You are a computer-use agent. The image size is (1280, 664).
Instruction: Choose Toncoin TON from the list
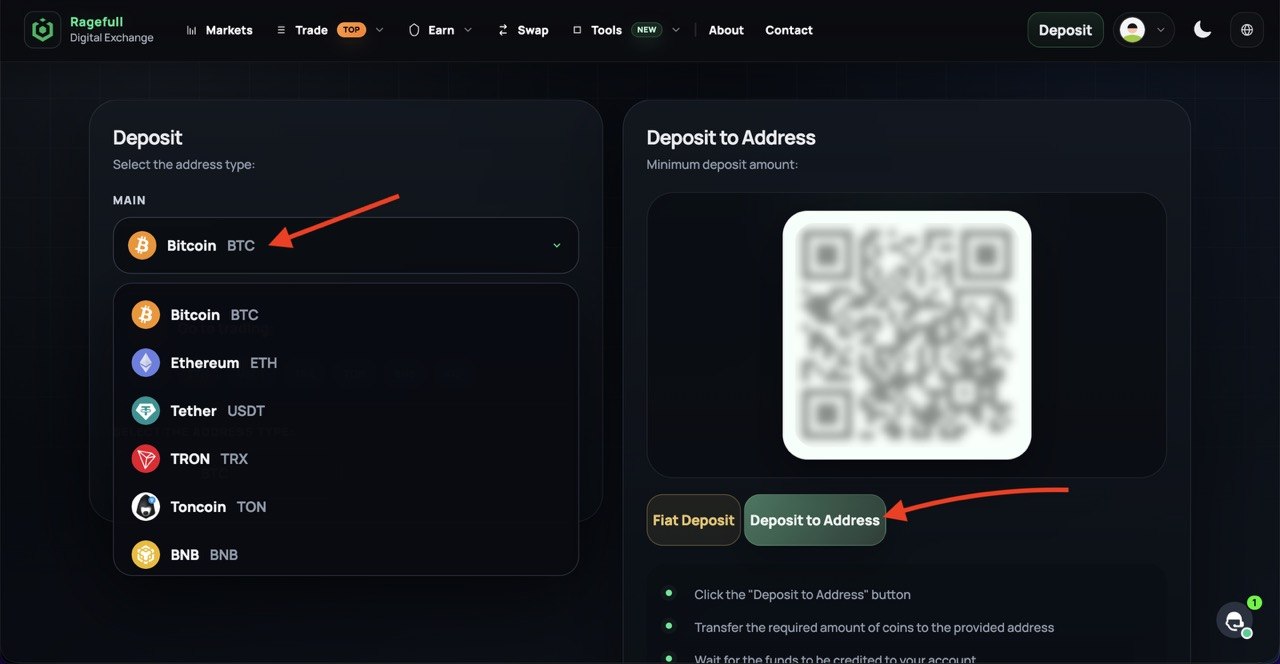pyautogui.click(x=346, y=507)
